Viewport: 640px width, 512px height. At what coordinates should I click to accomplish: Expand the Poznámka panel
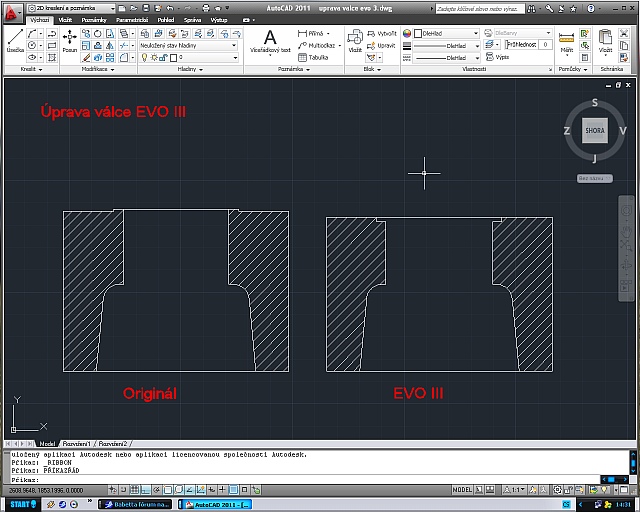pyautogui.click(x=294, y=69)
